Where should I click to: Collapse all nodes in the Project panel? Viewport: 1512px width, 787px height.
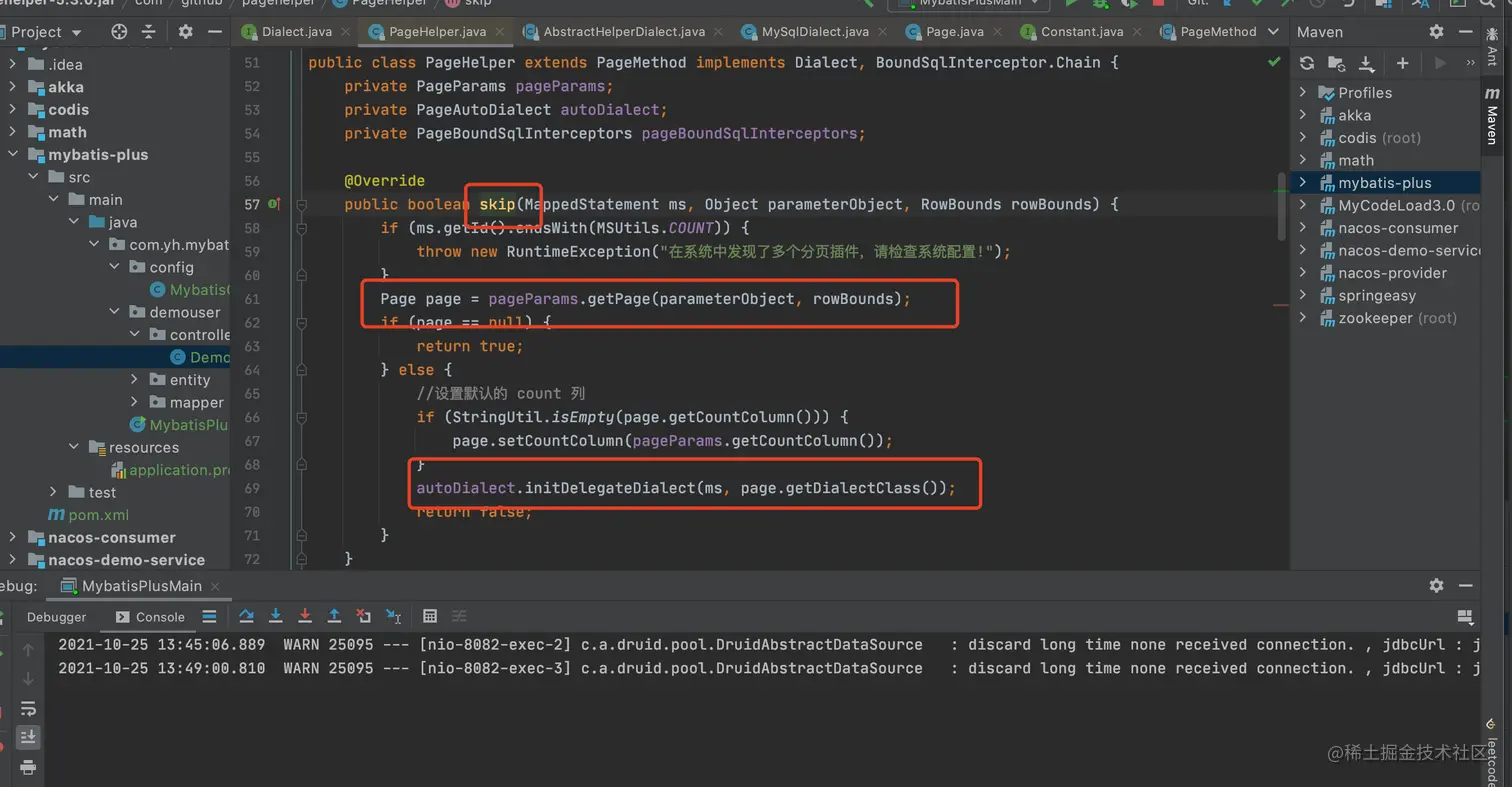point(149,32)
